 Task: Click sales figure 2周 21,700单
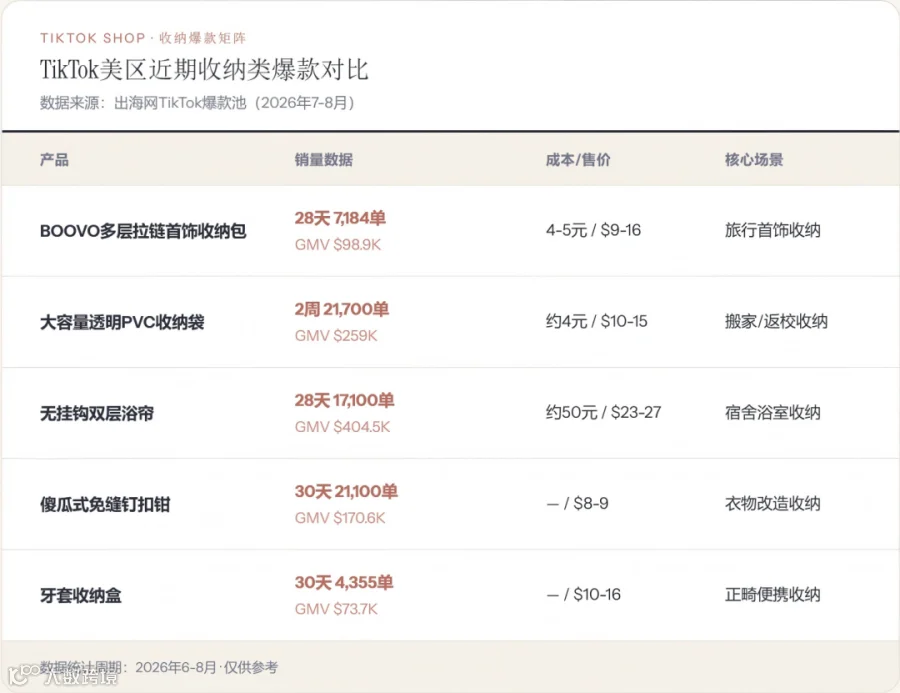342,309
